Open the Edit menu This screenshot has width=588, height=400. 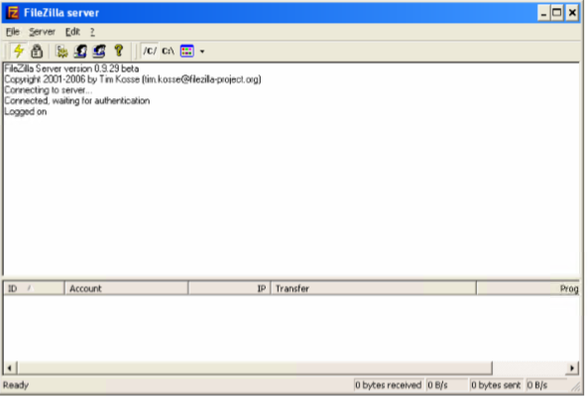tap(72, 32)
